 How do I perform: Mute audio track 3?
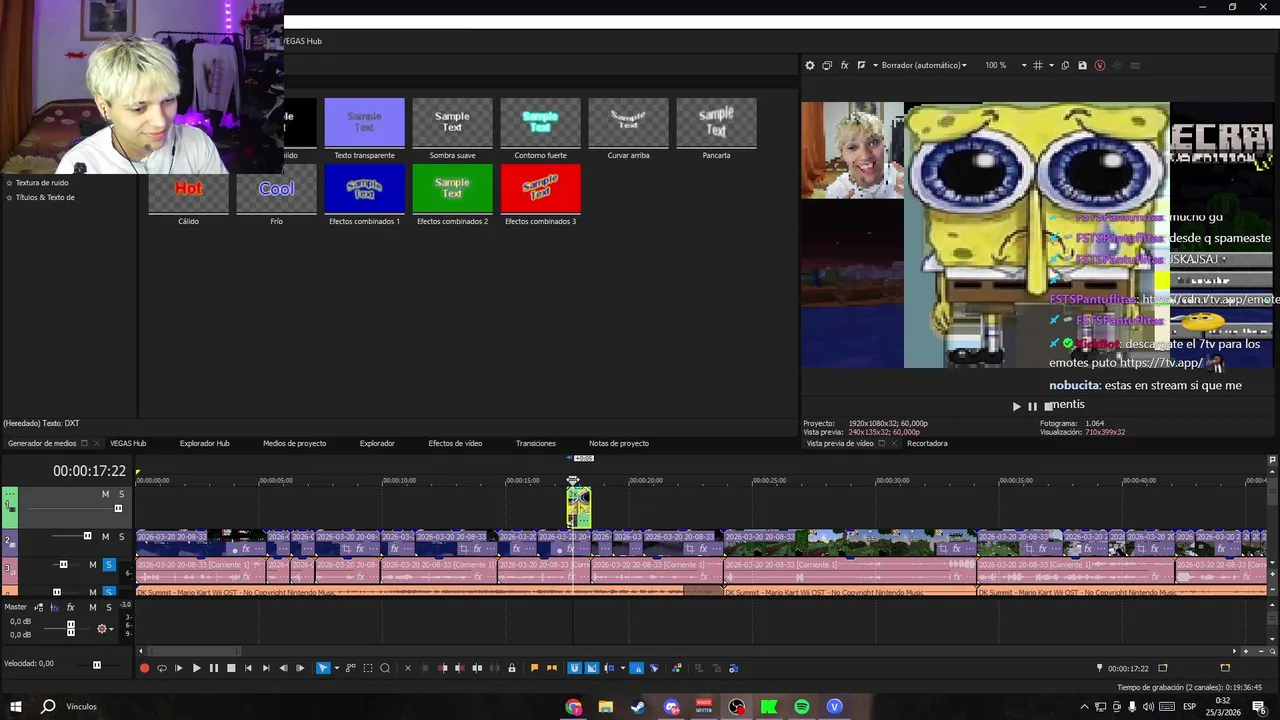(93, 565)
